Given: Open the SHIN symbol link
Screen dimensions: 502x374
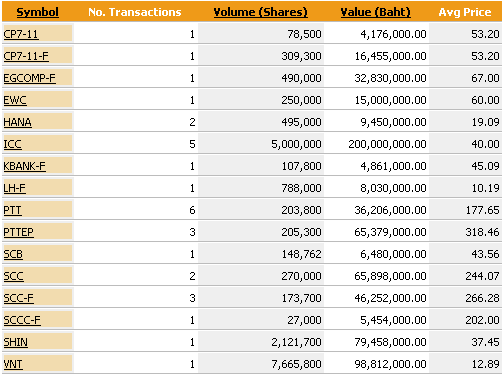Looking at the screenshot, I should pyautogui.click(x=16, y=342).
